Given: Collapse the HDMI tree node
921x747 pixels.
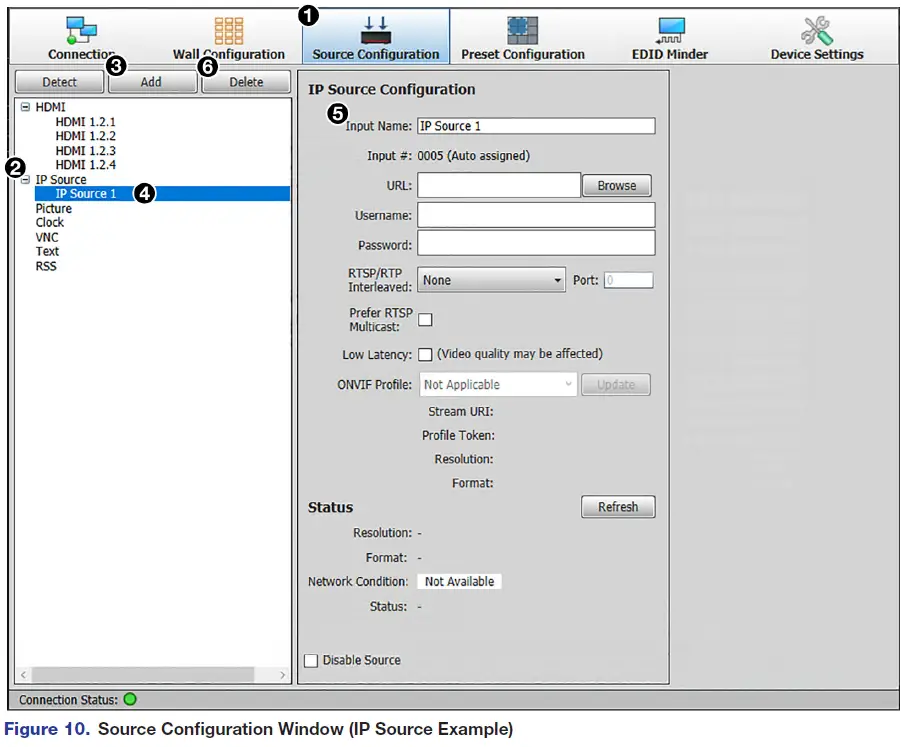Looking at the screenshot, I should coord(25,107).
